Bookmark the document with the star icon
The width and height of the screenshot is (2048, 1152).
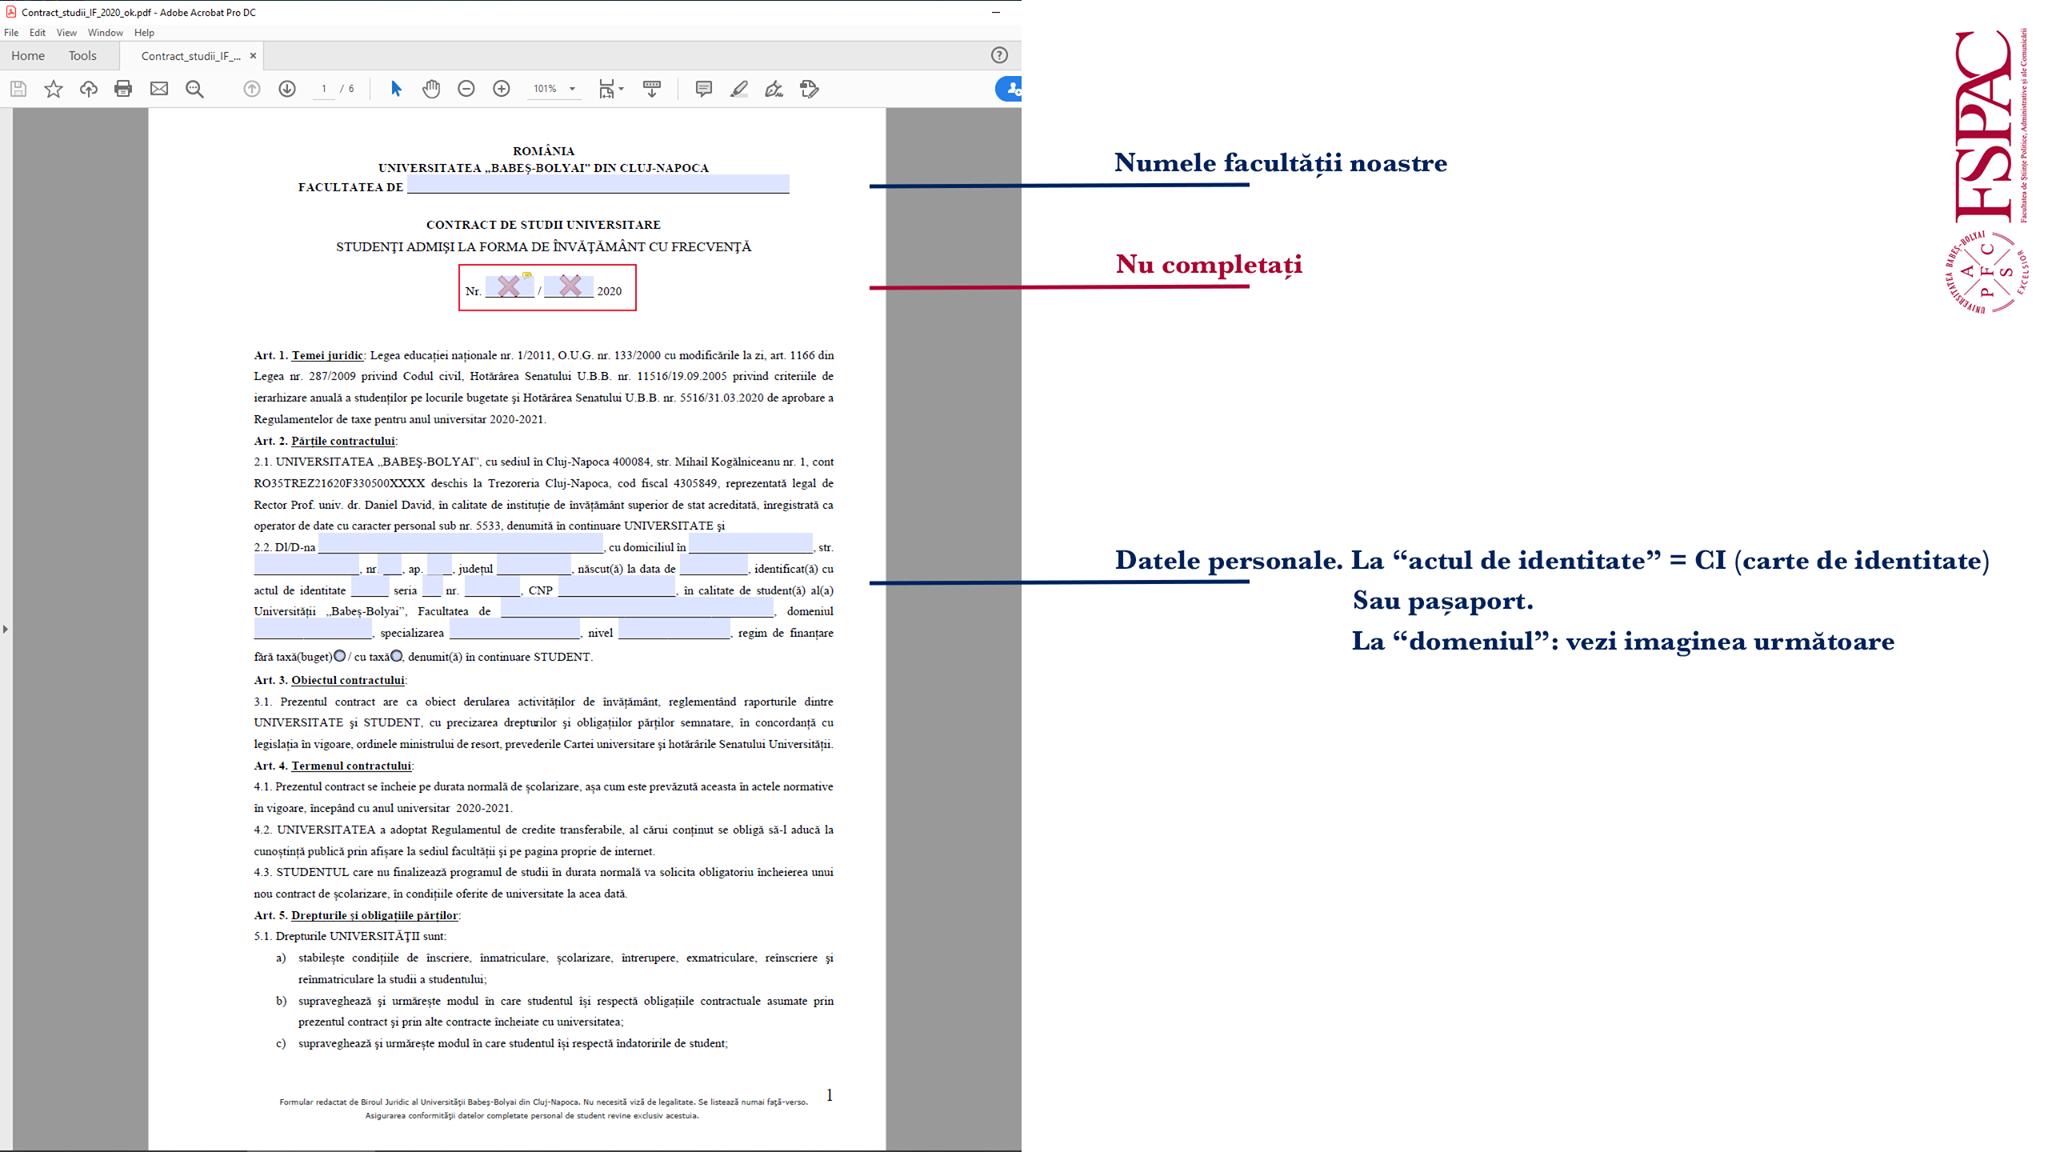click(x=54, y=89)
